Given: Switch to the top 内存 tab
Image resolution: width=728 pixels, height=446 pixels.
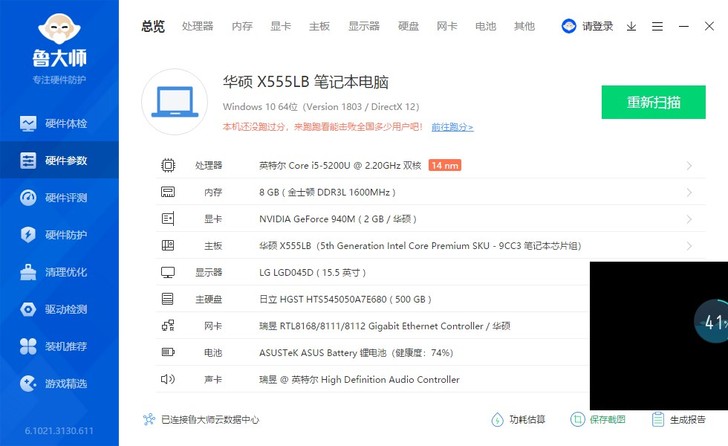Looking at the screenshot, I should click(x=242, y=26).
